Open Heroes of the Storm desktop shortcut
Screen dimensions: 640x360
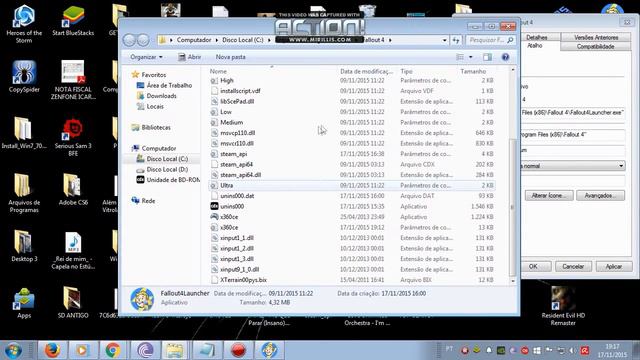point(24,24)
